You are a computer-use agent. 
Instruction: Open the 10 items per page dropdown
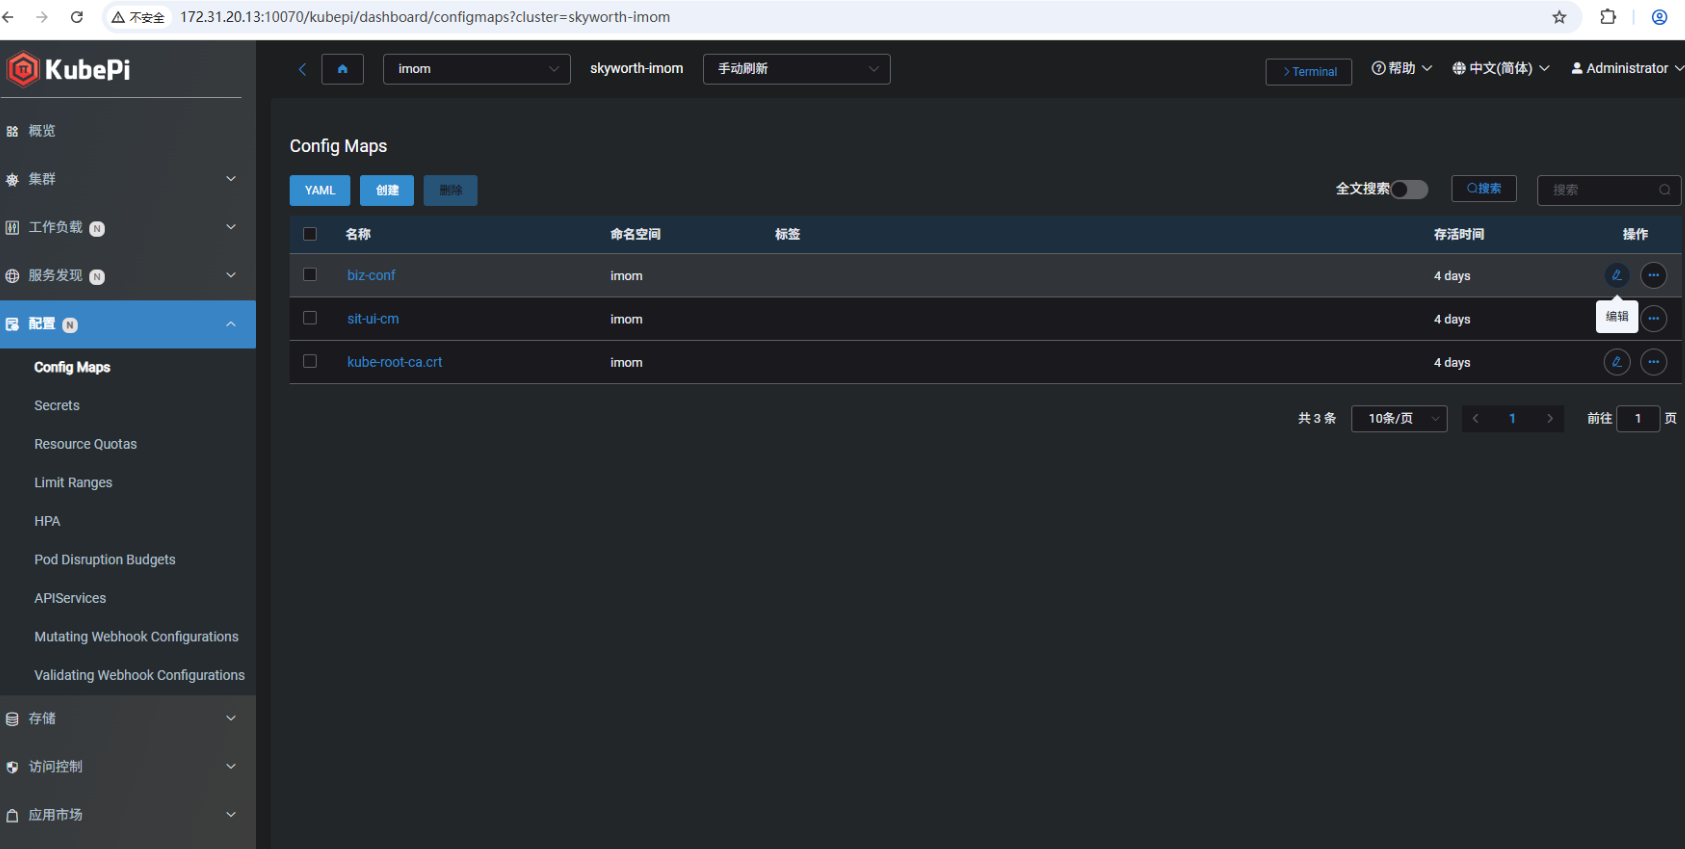pos(1398,418)
